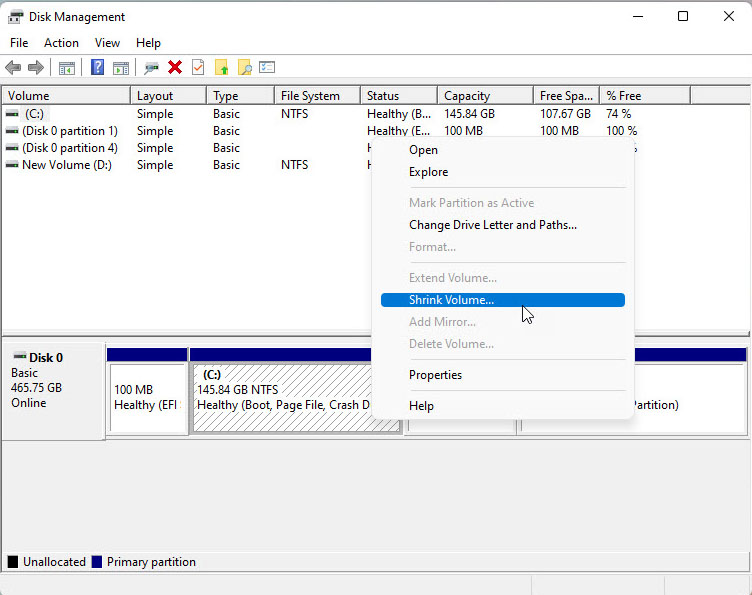
Task: Sort by the Layout column header
Action: tap(169, 96)
